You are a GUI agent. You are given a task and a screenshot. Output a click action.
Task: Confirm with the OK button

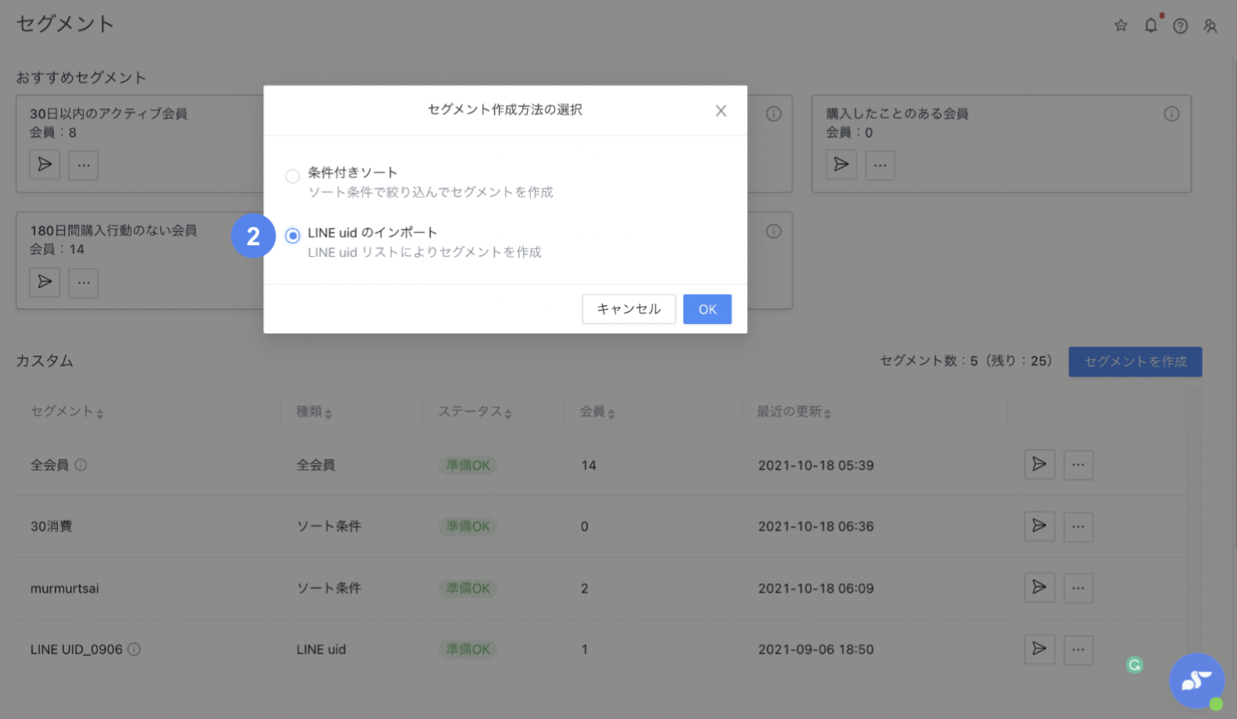[707, 309]
